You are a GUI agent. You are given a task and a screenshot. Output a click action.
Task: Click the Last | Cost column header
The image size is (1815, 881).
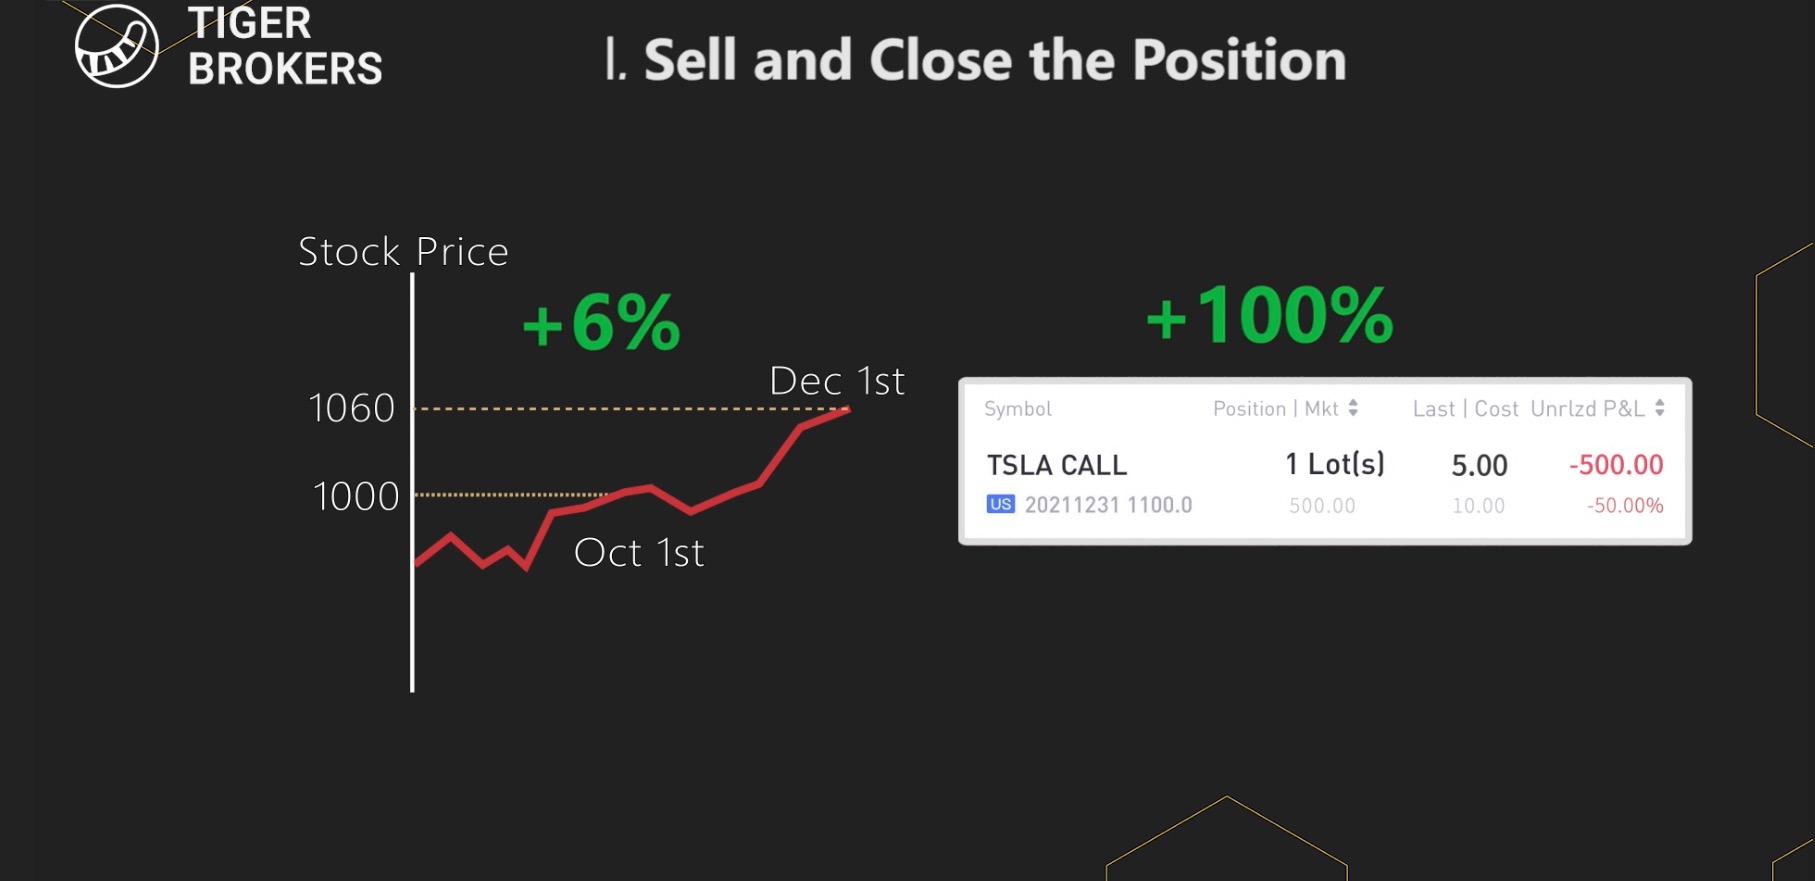click(1465, 409)
